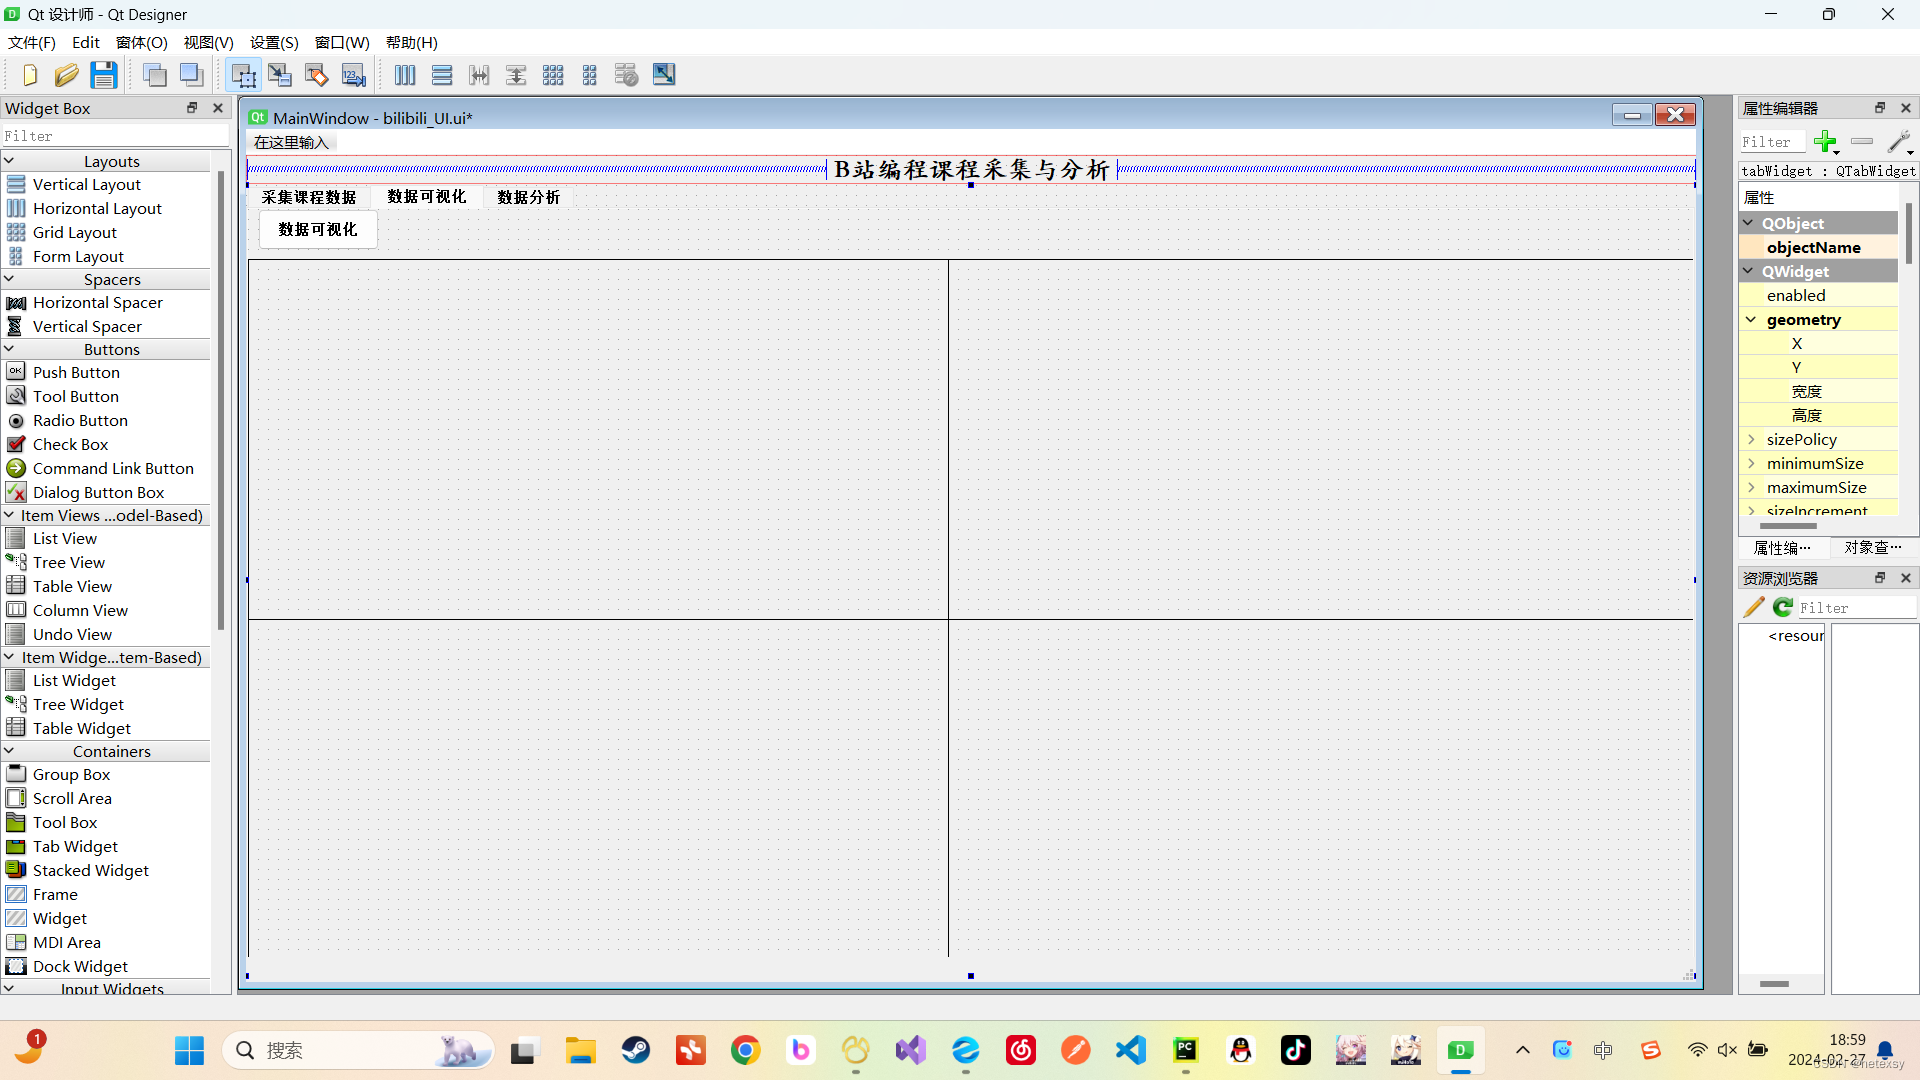Open the 窗体(O) menu
Image resolution: width=1920 pixels, height=1080 pixels.
[x=141, y=43]
